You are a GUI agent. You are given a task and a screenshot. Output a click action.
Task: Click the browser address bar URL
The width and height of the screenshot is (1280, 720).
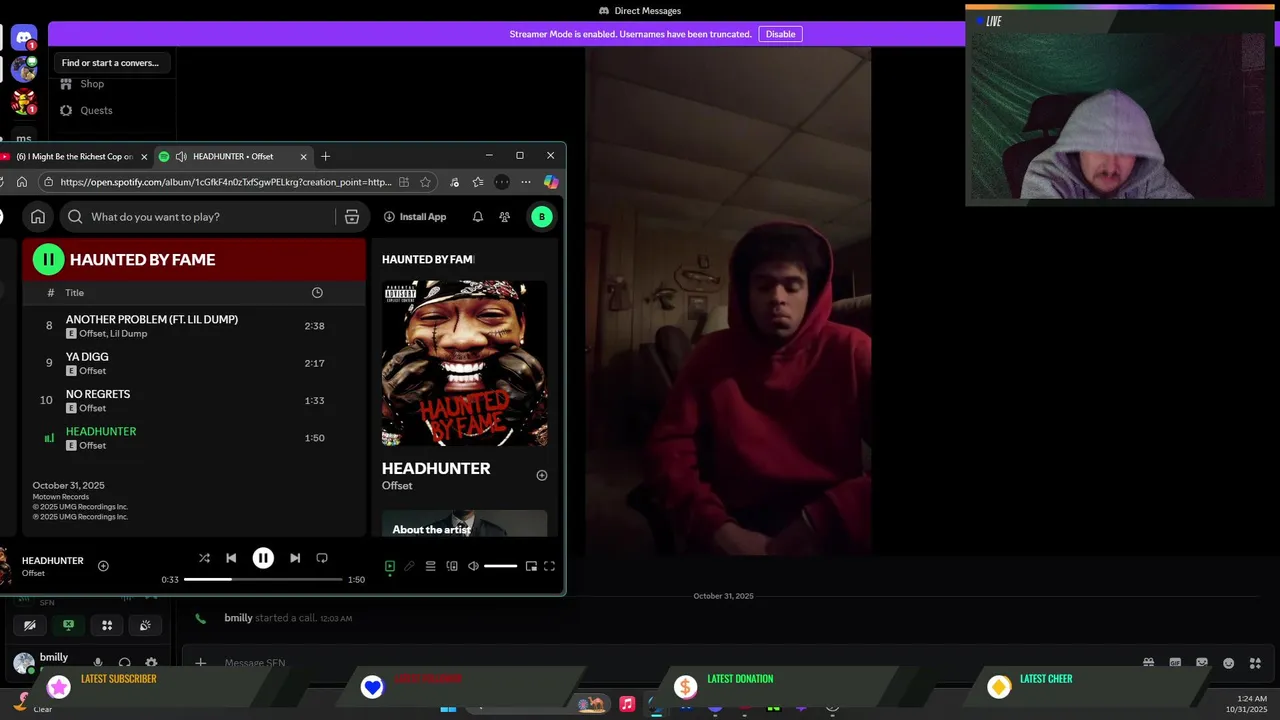pyautogui.click(x=225, y=182)
